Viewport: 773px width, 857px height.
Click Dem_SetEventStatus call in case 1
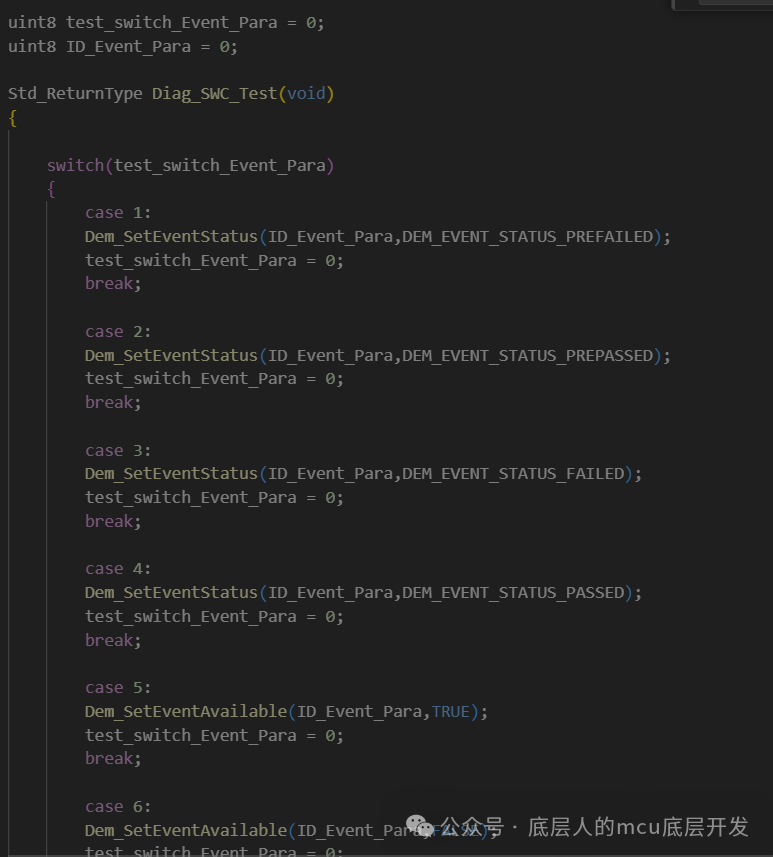click(x=171, y=237)
